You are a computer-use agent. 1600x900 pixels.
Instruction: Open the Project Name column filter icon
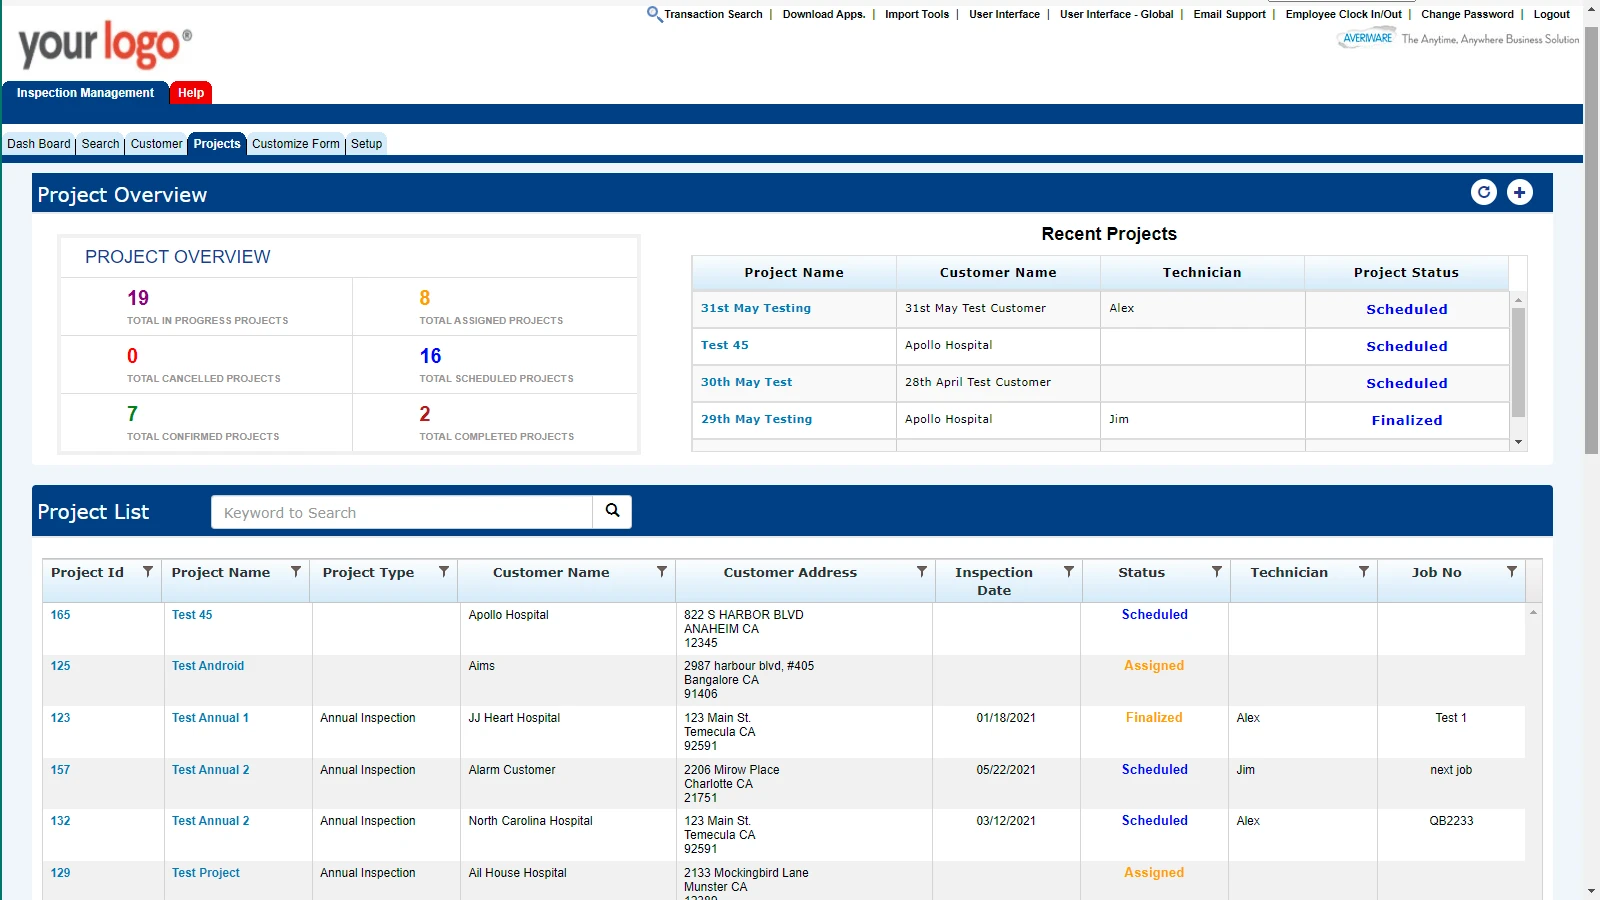point(296,572)
